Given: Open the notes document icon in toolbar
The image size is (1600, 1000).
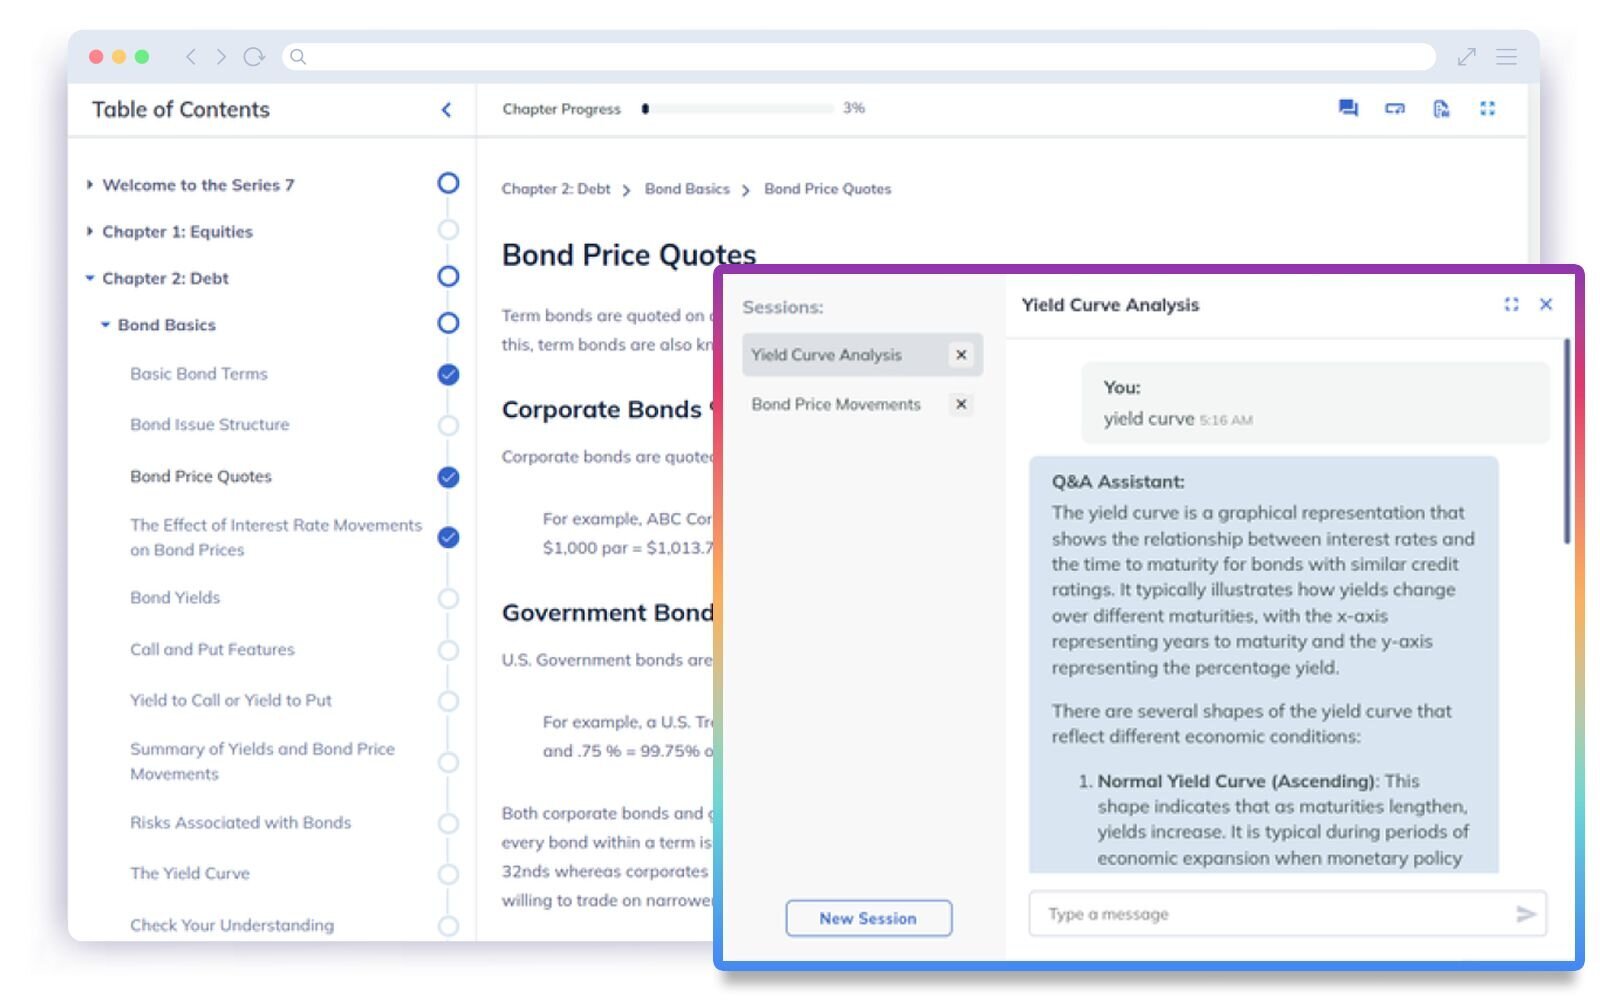Looking at the screenshot, I should (x=1441, y=108).
